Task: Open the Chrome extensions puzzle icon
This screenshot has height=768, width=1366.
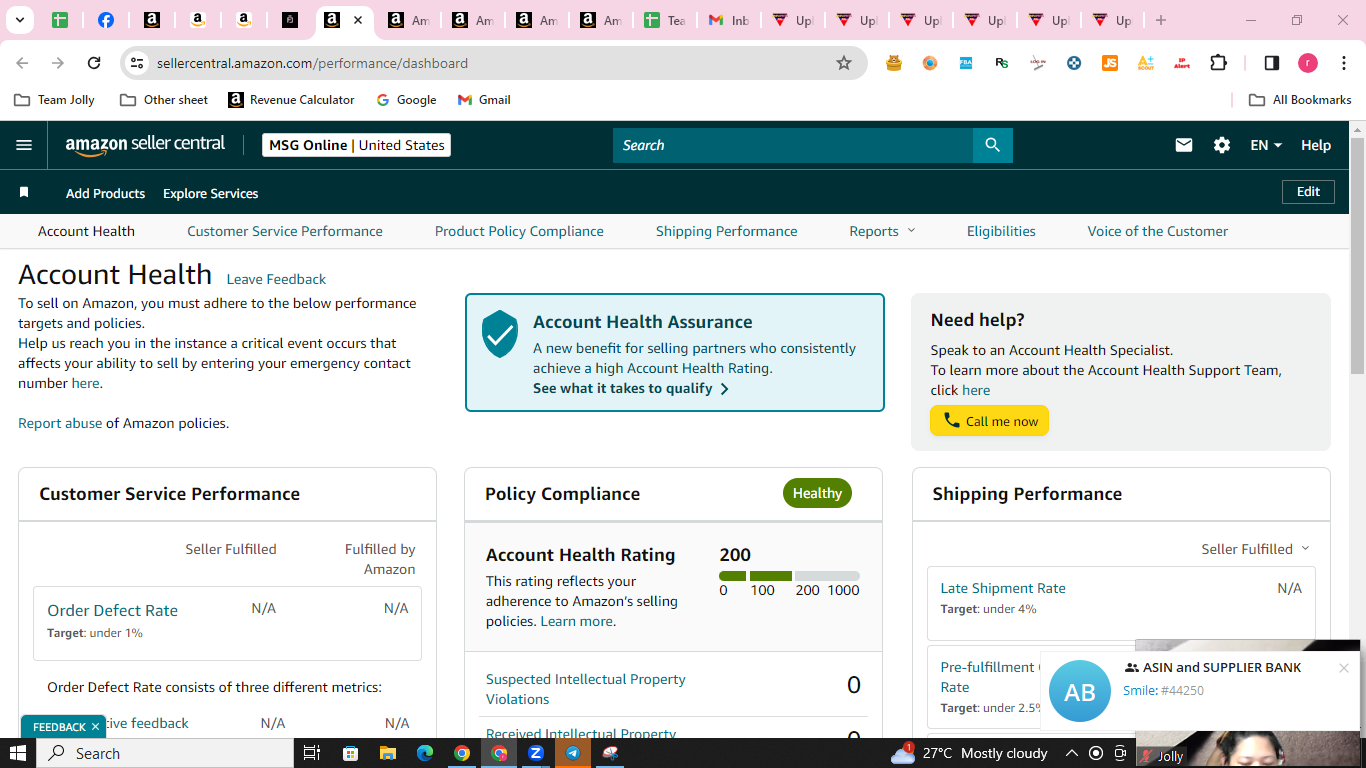Action: click(x=1218, y=63)
